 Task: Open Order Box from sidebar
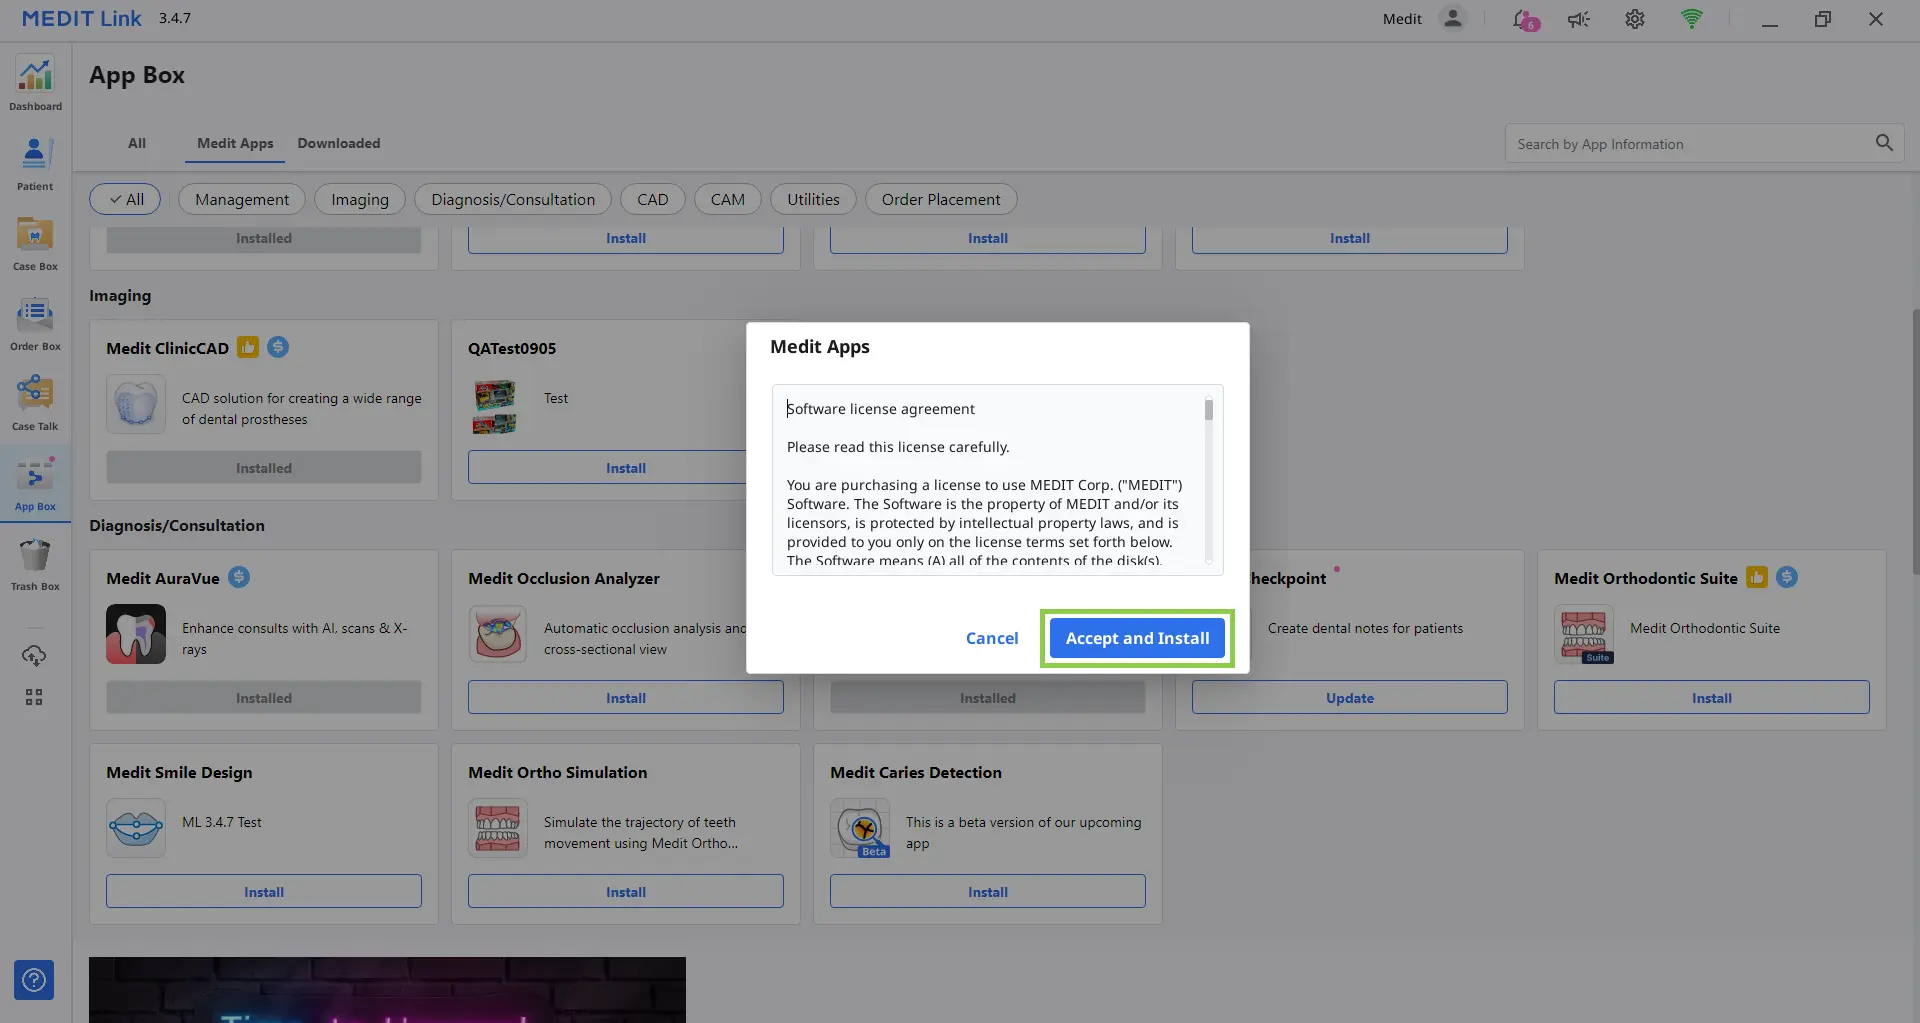click(35, 322)
